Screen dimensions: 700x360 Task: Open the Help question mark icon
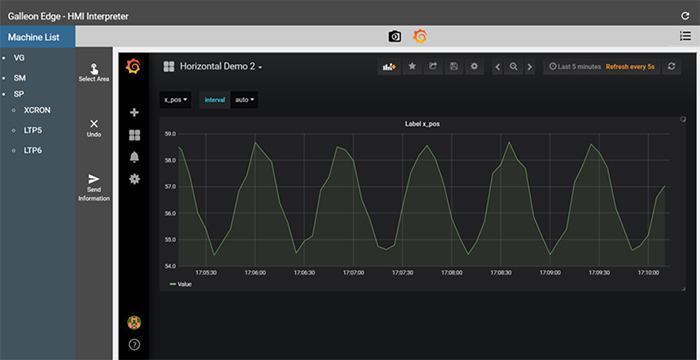[134, 344]
